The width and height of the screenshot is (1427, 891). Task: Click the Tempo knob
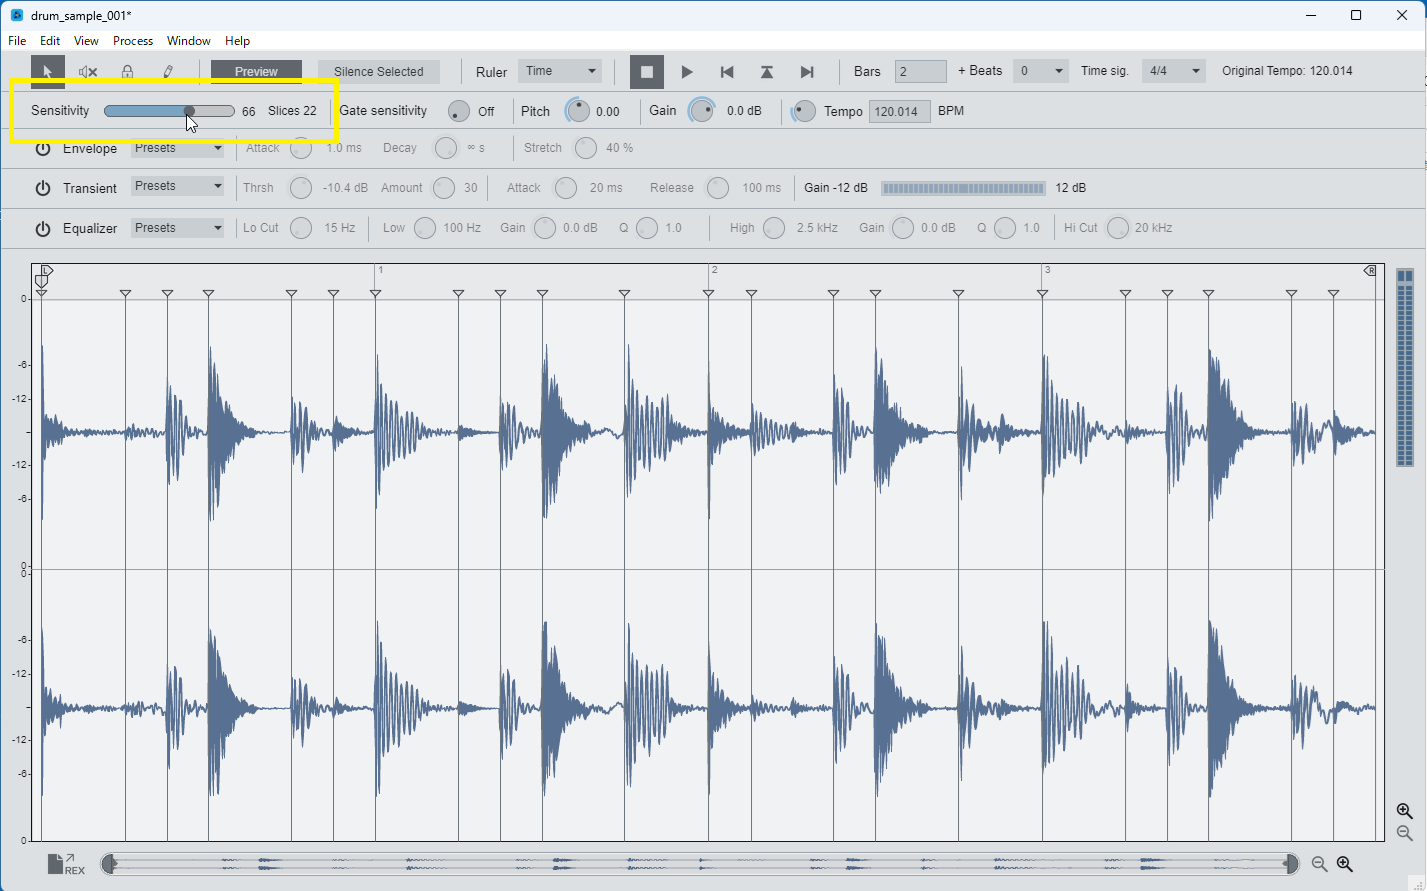(804, 111)
